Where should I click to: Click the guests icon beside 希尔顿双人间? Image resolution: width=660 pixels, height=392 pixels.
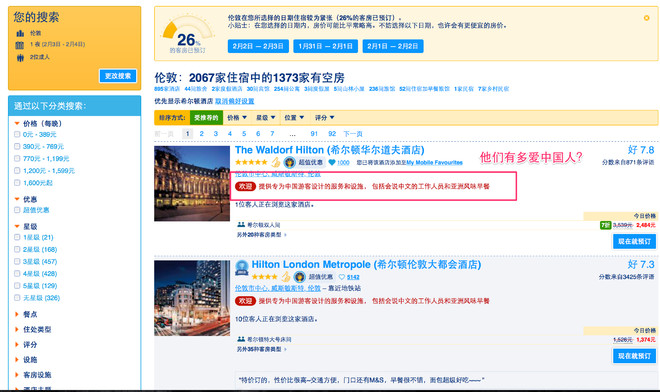tap(241, 225)
